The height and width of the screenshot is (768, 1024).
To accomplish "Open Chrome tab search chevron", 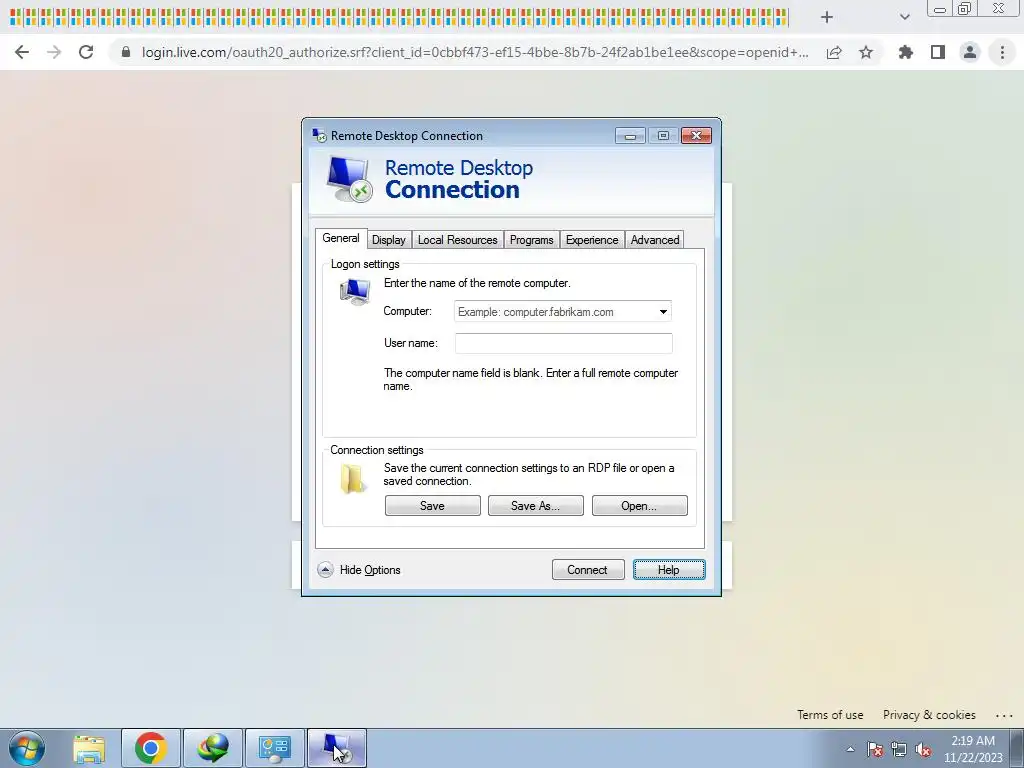I will (x=904, y=17).
